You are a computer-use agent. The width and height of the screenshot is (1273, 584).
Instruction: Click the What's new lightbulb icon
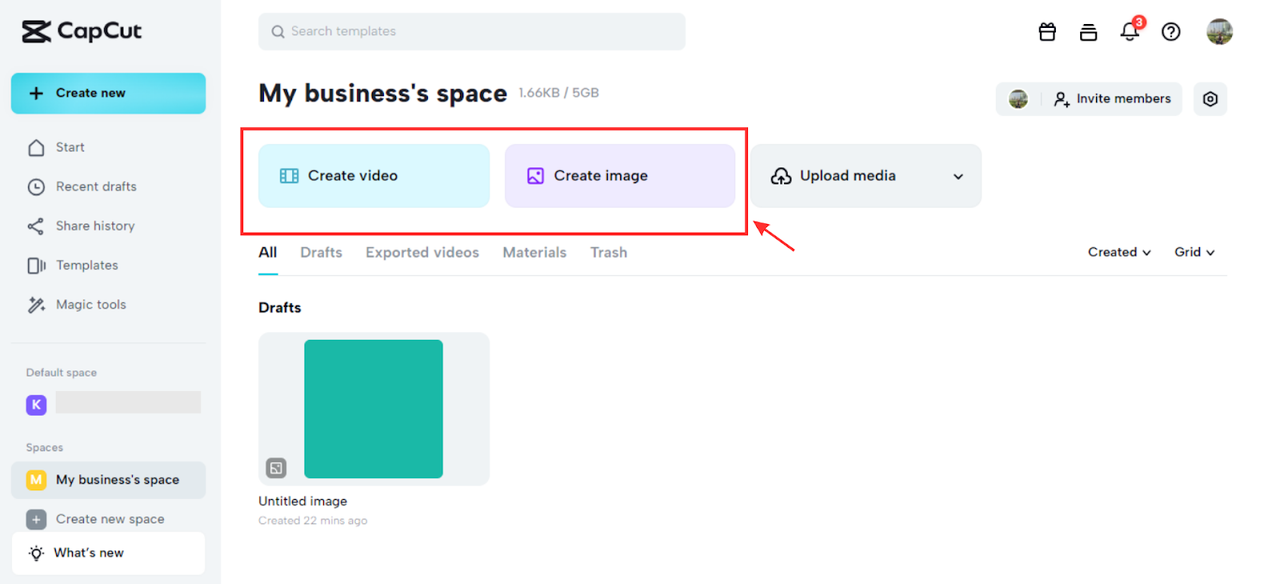coord(36,553)
